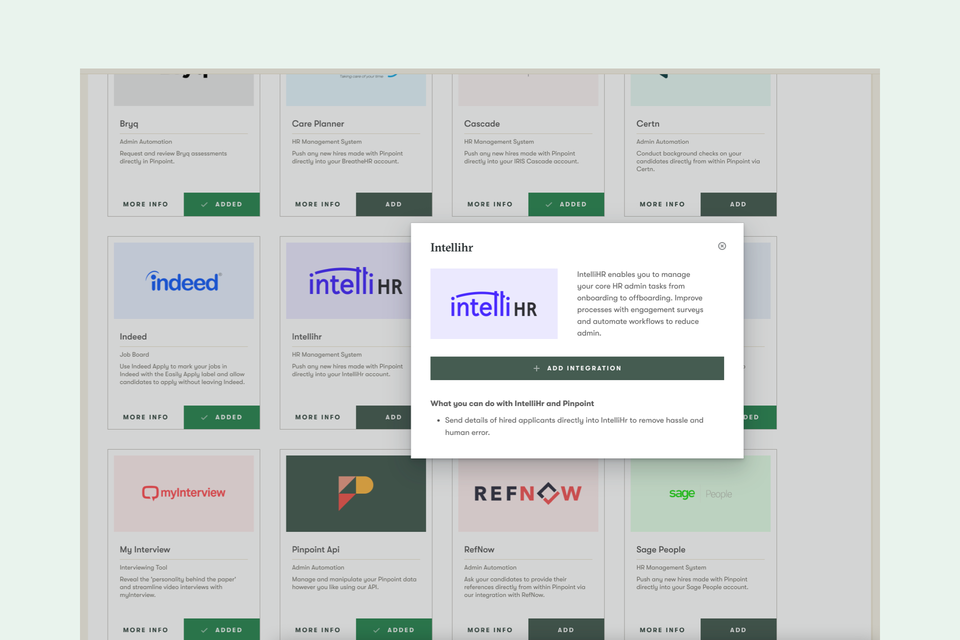960x640 pixels.
Task: Select the "Sage People" card title
Action: [x=661, y=549]
